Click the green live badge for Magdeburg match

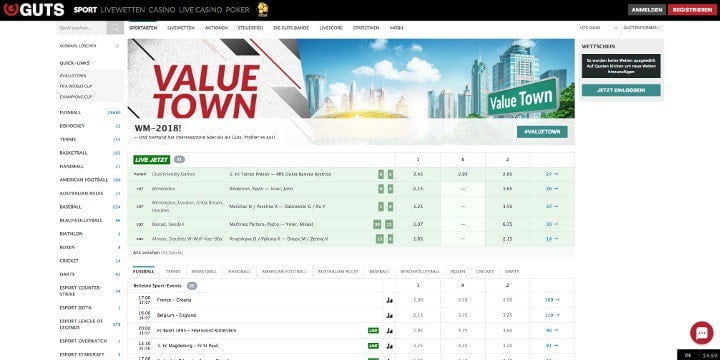[x=373, y=346]
